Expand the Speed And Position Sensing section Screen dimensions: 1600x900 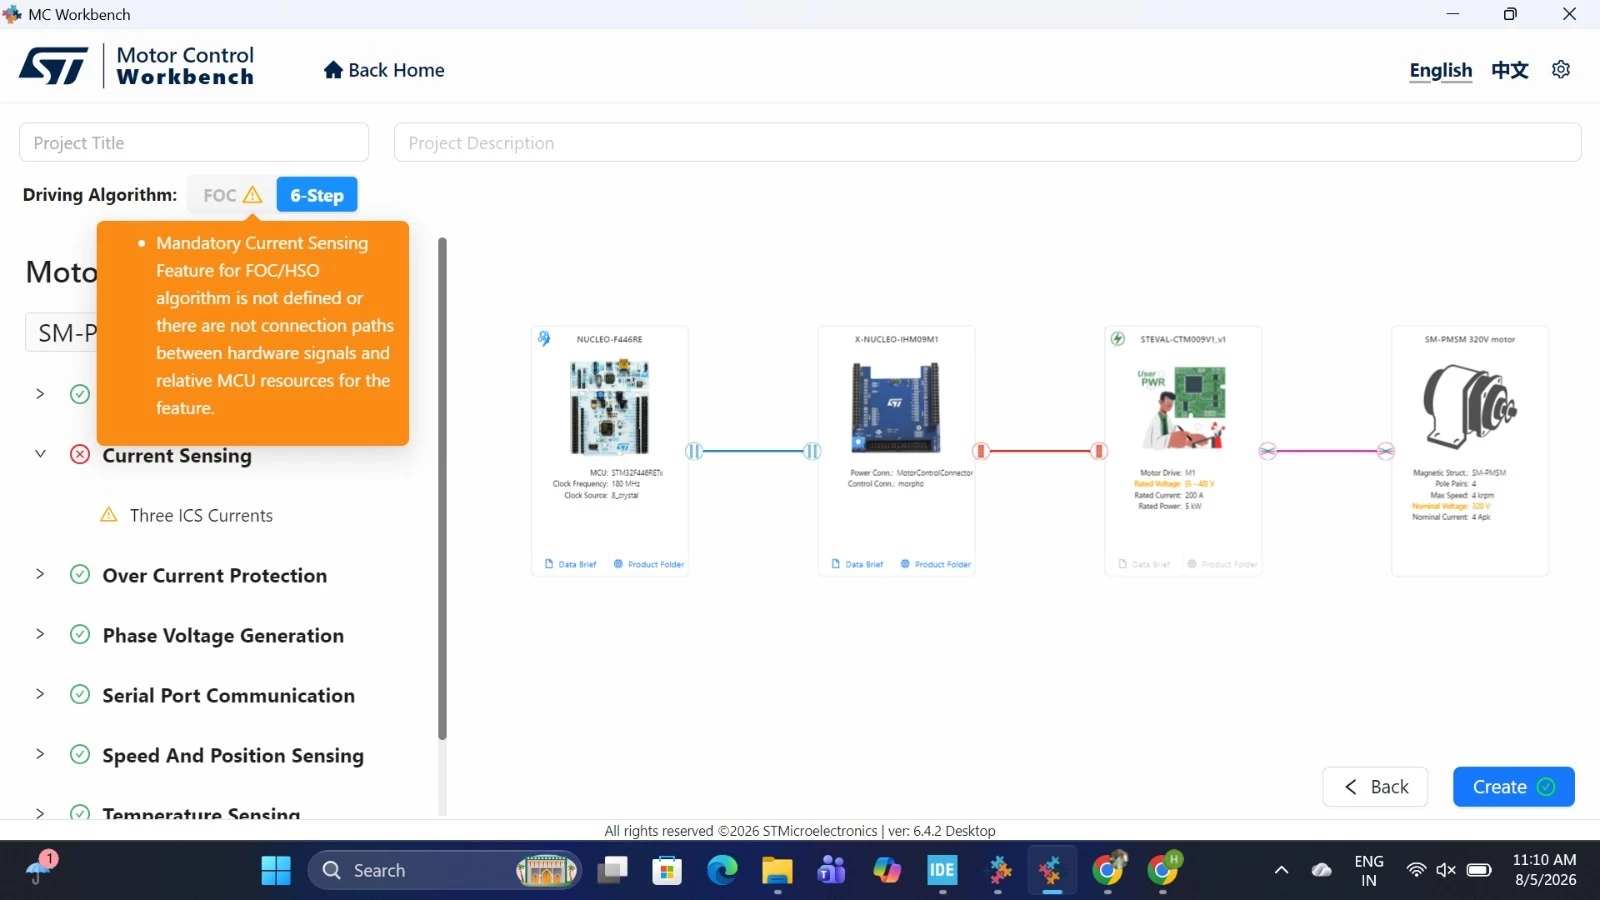pyautogui.click(x=40, y=754)
